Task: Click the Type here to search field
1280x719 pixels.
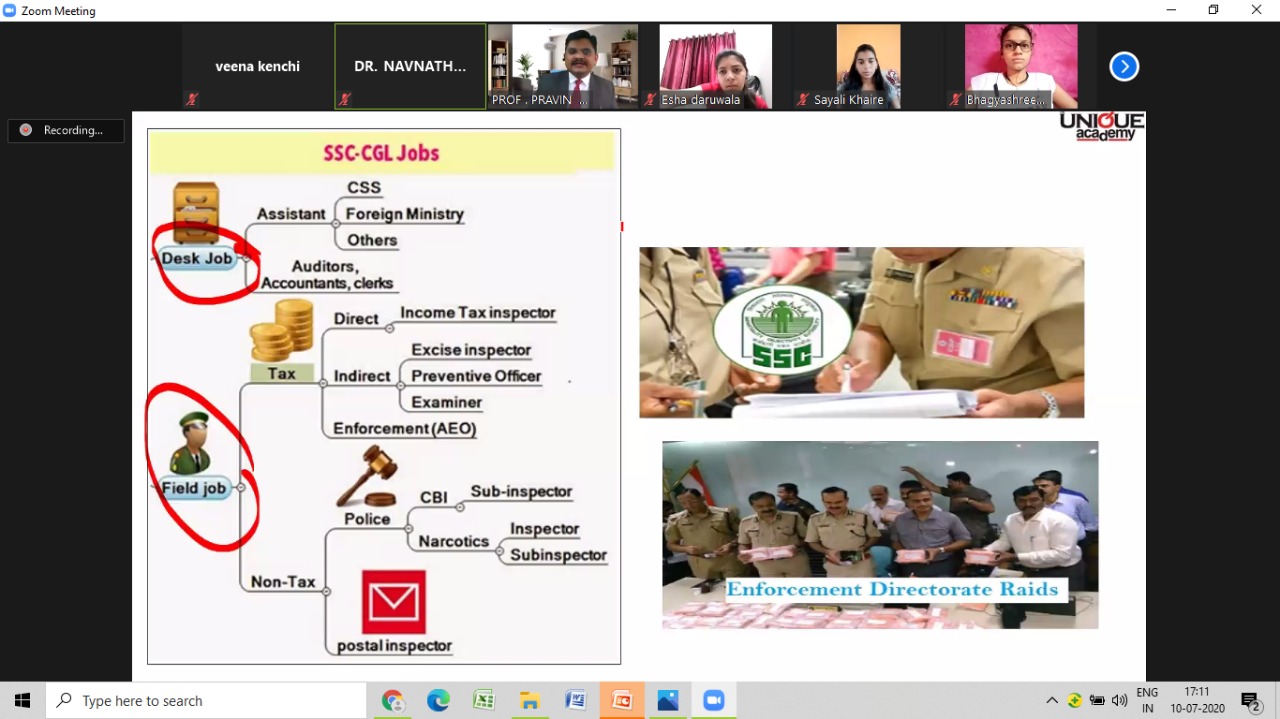Action: coord(200,700)
